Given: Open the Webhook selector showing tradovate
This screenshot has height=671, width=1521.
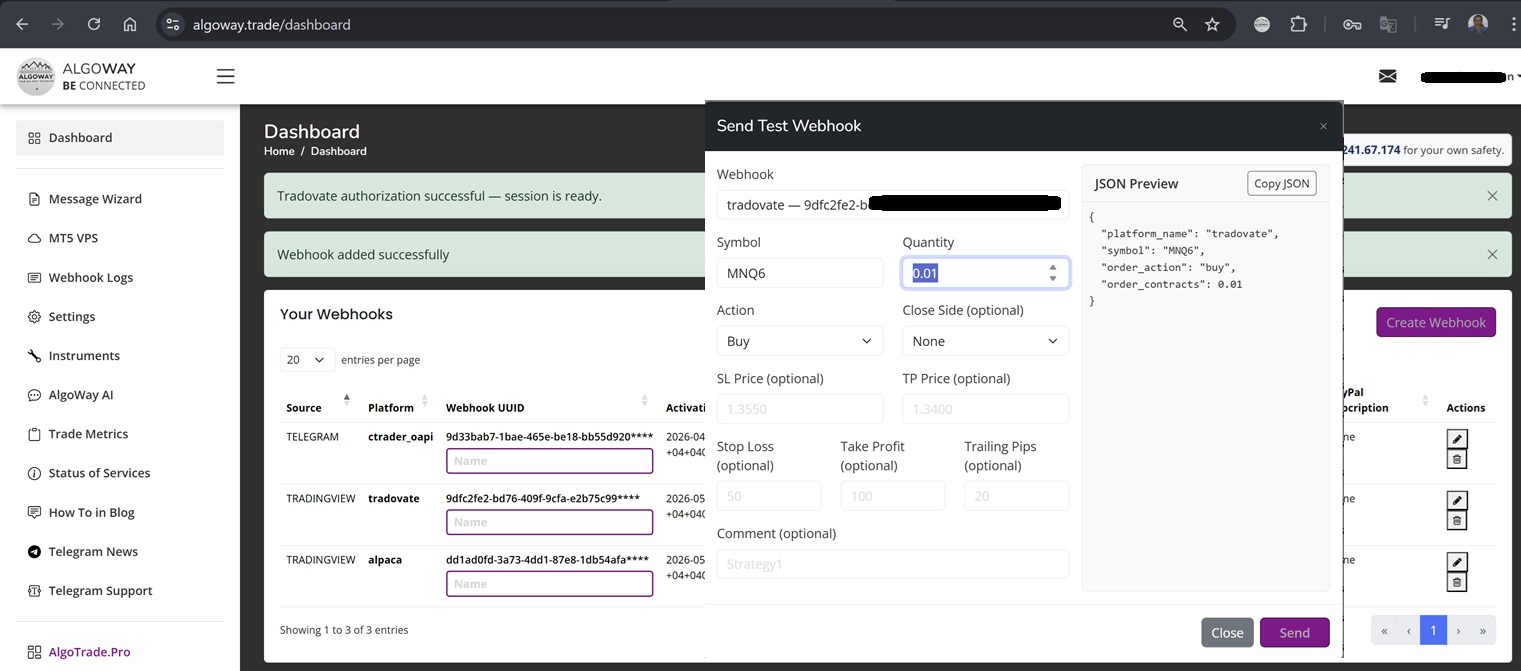Looking at the screenshot, I should coord(893,204).
